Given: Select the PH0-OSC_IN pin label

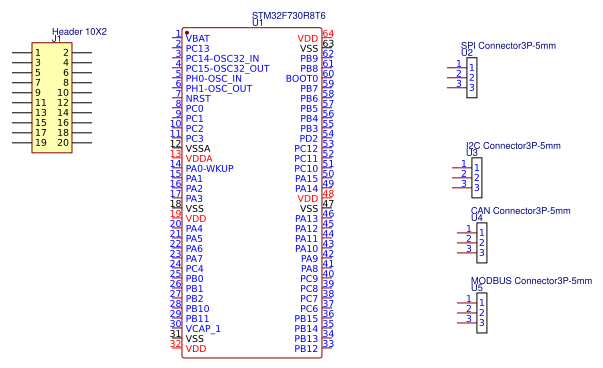Looking at the screenshot, I should [213, 78].
